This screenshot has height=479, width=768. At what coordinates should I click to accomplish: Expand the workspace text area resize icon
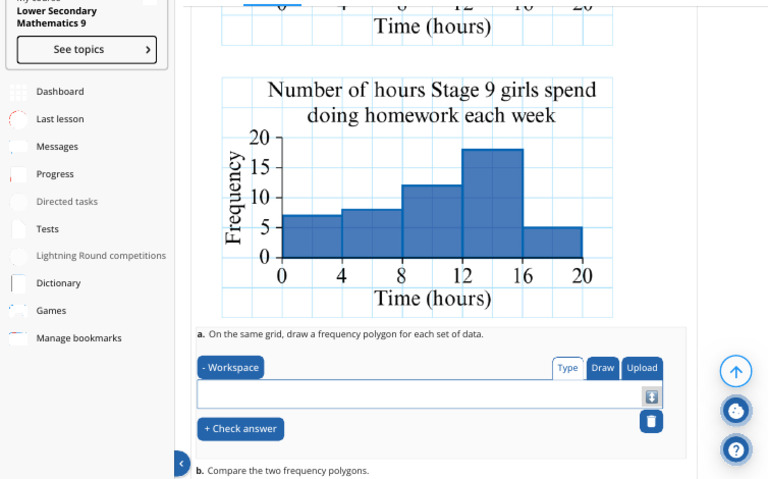tap(651, 397)
